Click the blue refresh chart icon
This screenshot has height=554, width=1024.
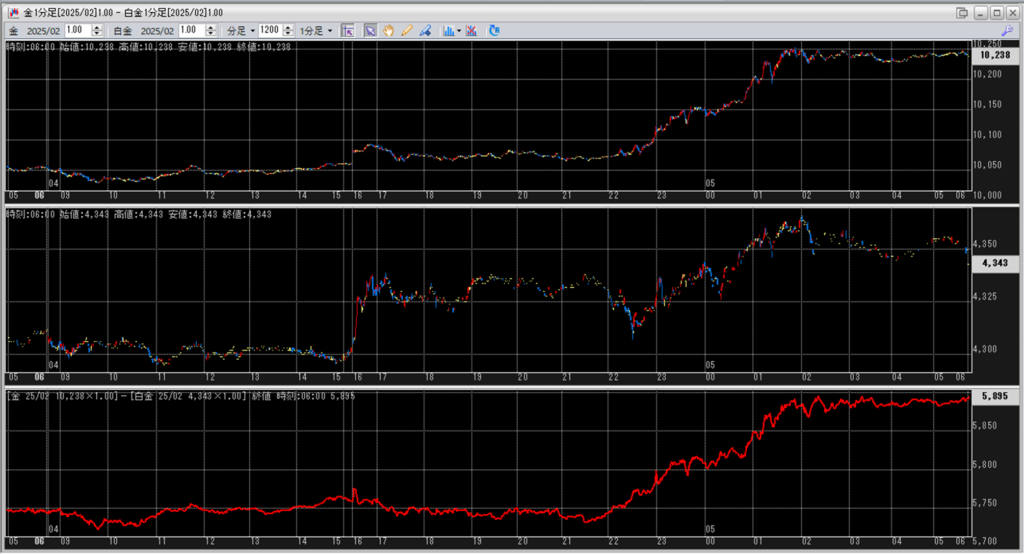pos(494,31)
